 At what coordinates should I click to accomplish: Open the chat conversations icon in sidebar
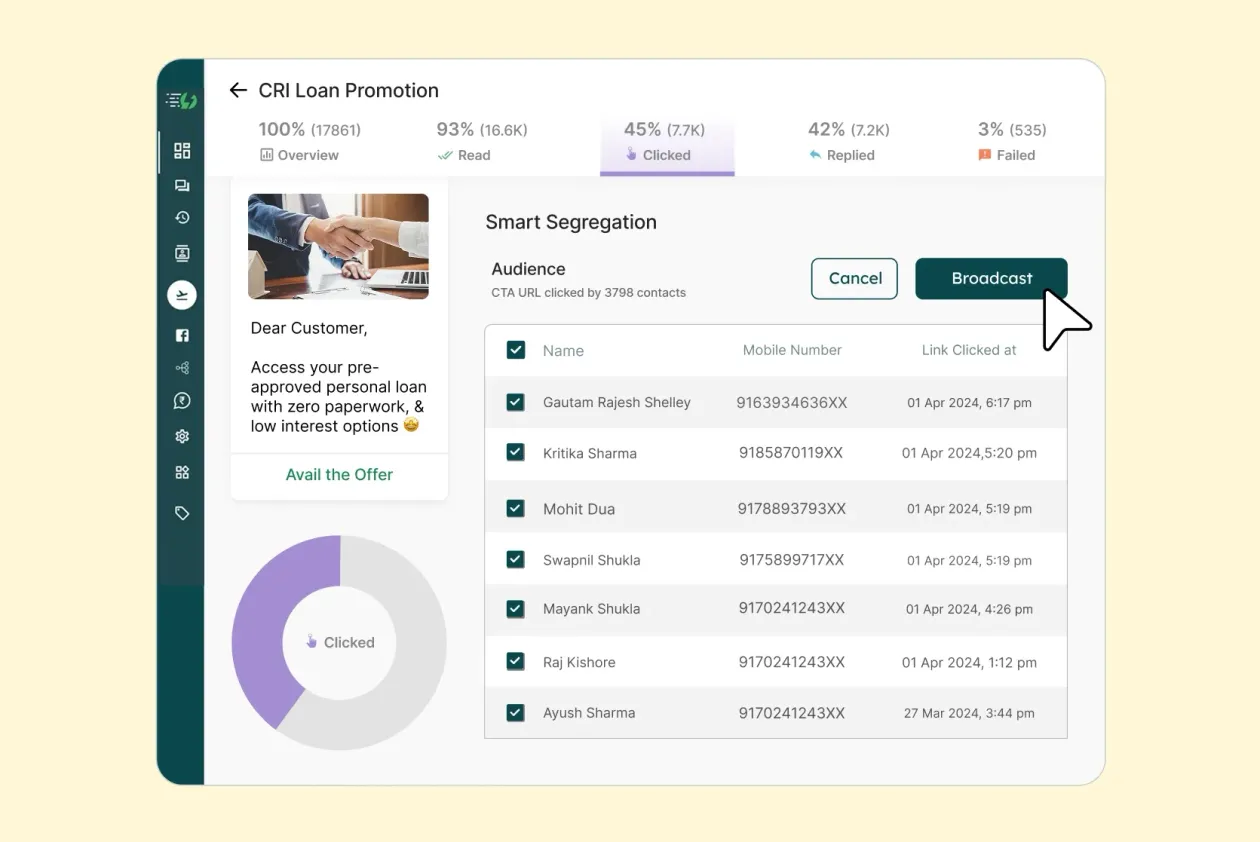coord(182,184)
